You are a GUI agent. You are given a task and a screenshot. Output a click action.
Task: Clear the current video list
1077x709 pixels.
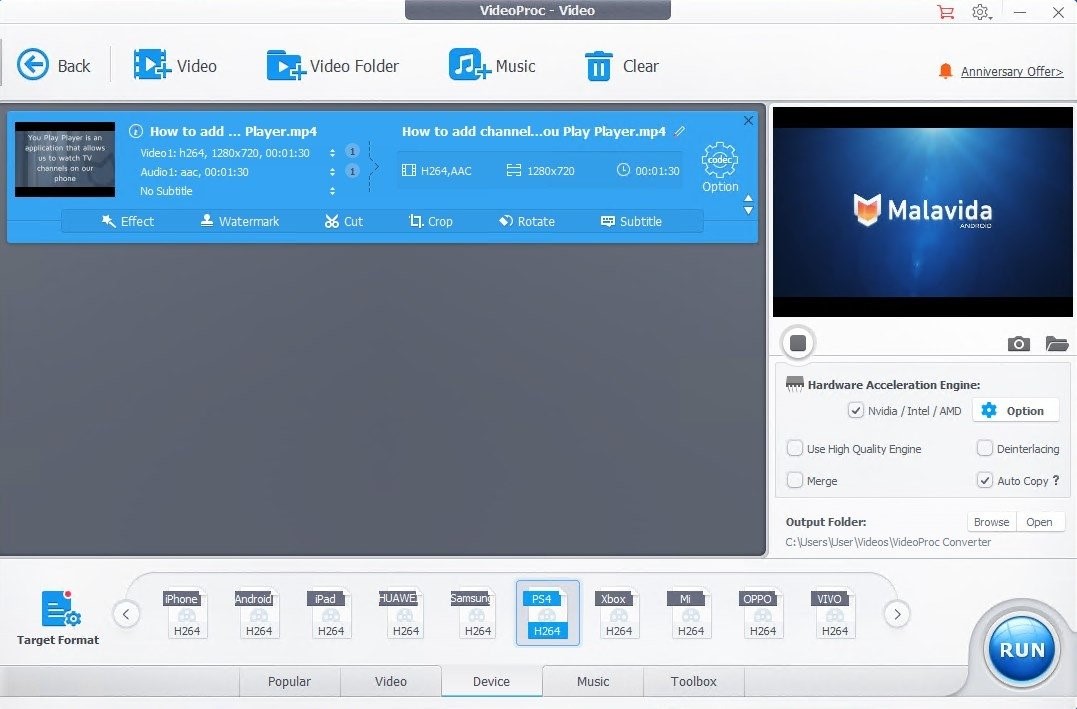click(x=622, y=65)
